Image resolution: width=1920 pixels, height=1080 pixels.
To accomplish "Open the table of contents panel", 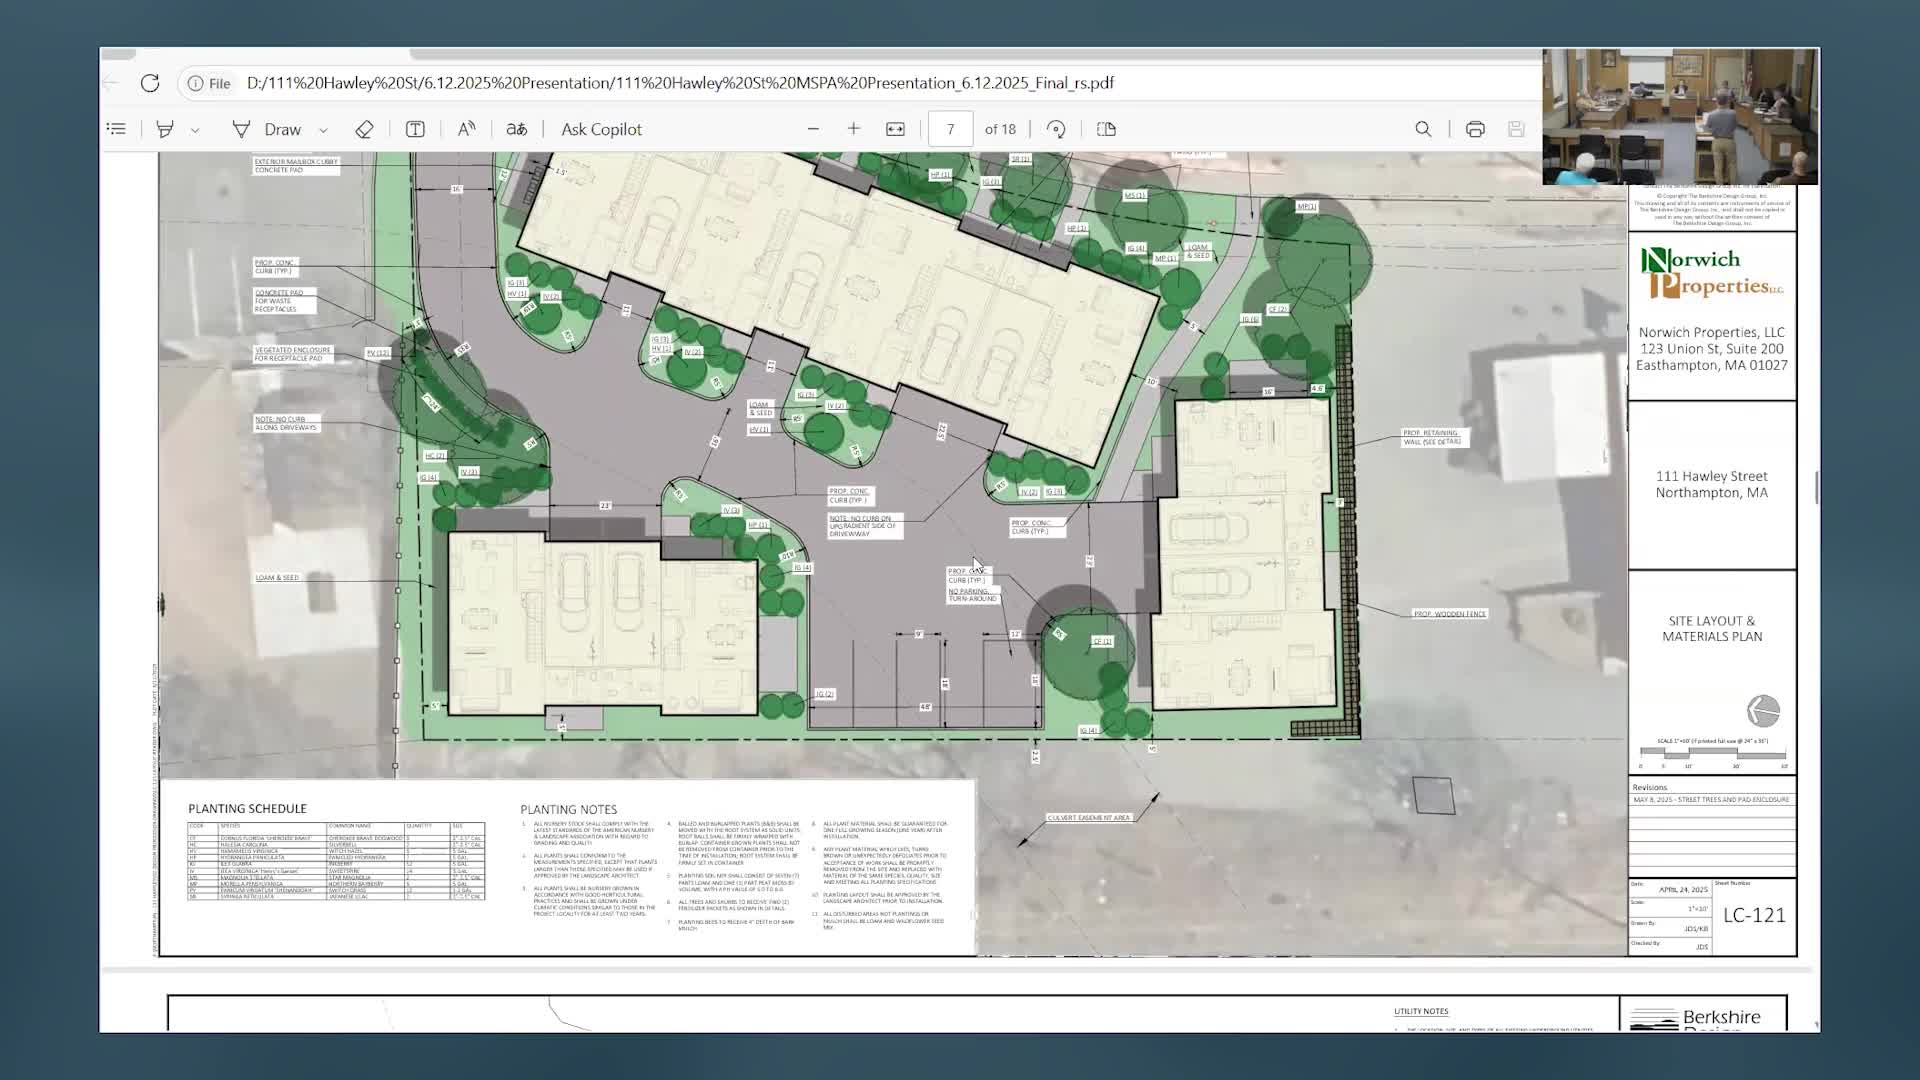I will click(116, 129).
